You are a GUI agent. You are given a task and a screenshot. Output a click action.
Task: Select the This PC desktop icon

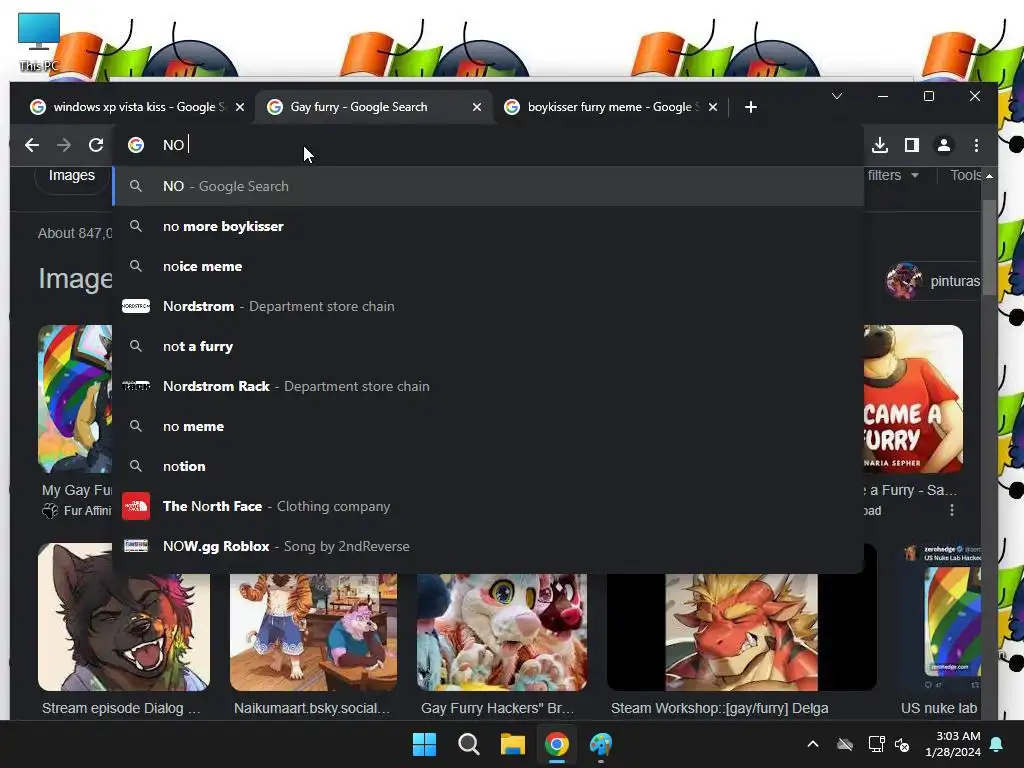[x=39, y=42]
